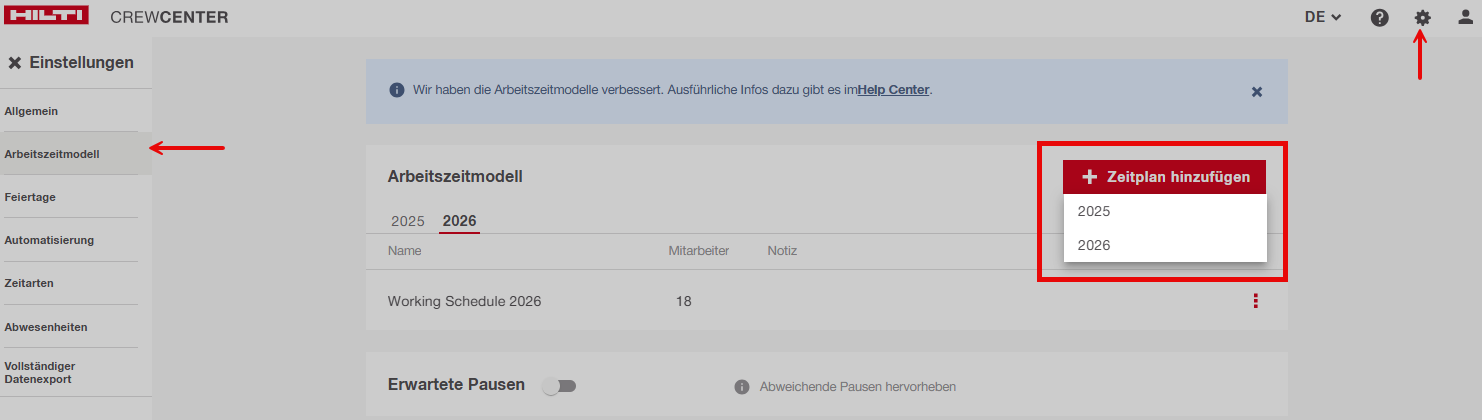The width and height of the screenshot is (1482, 420).
Task: Choose 2025 from the Zeitplan dropdown
Action: 1094,212
